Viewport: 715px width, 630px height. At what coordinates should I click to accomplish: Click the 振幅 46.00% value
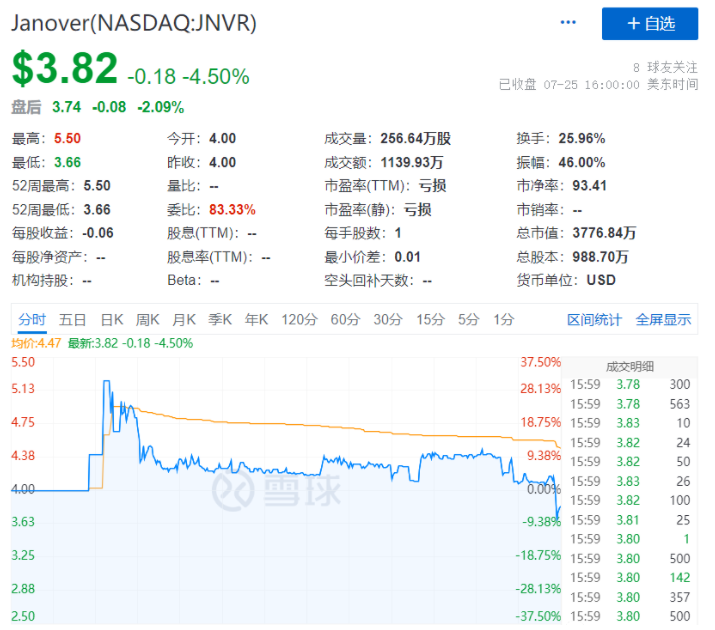582,162
